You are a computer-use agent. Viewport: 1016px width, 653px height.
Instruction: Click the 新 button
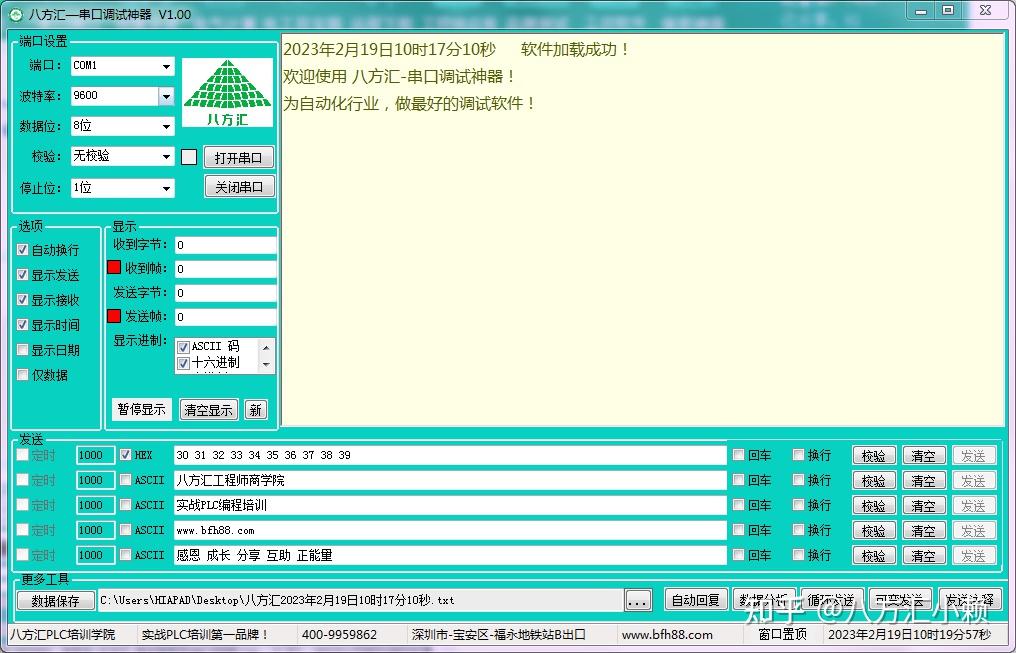tap(256, 410)
